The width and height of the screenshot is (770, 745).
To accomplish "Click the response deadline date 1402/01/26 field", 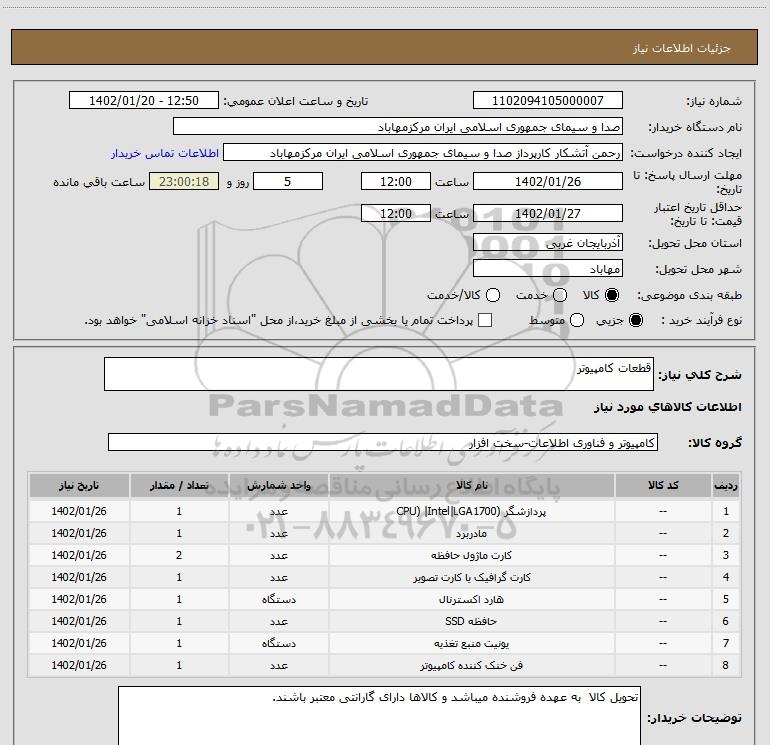I will pos(548,181).
